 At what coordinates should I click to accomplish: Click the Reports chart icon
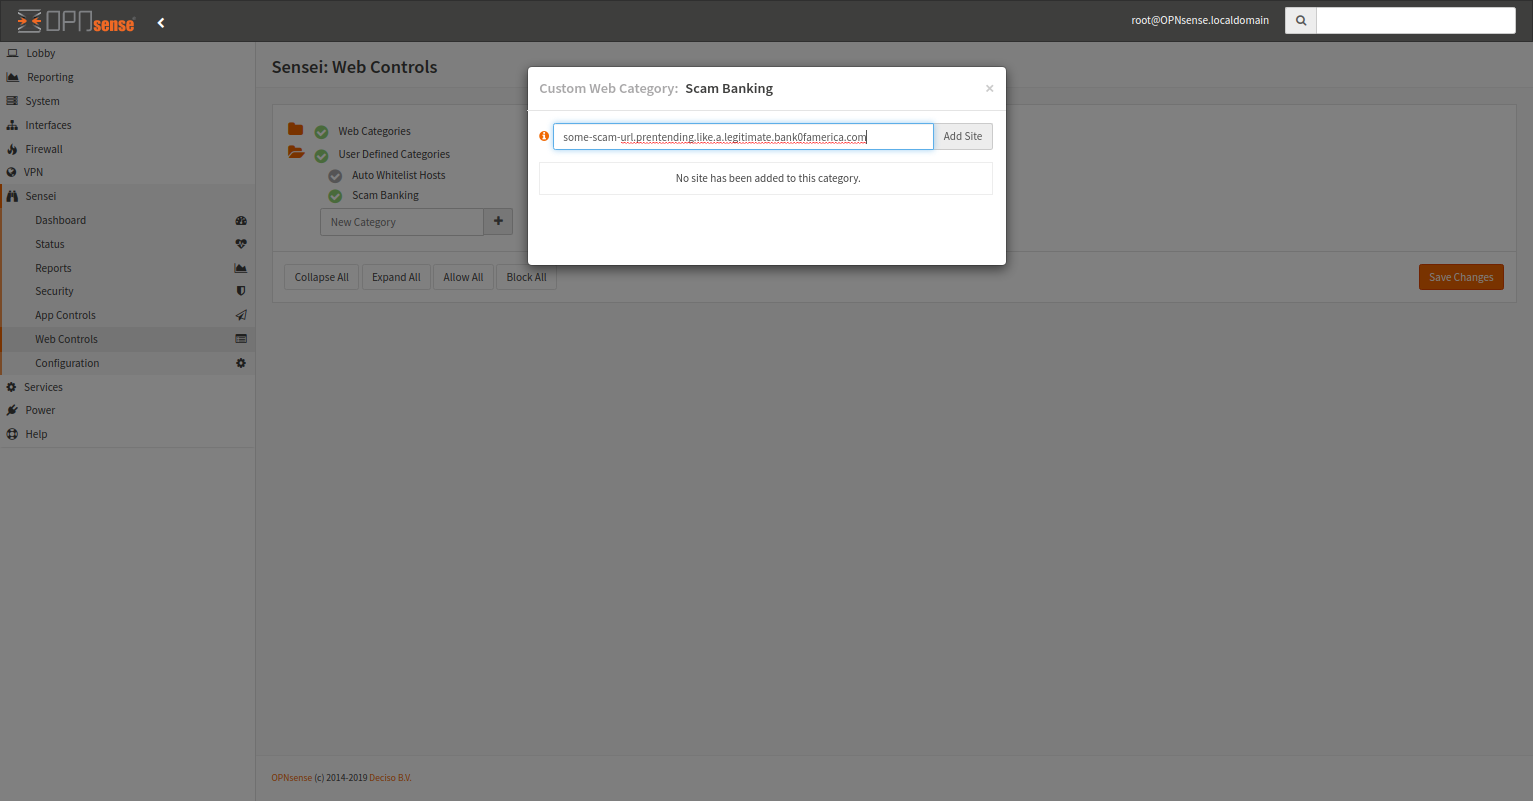click(240, 267)
